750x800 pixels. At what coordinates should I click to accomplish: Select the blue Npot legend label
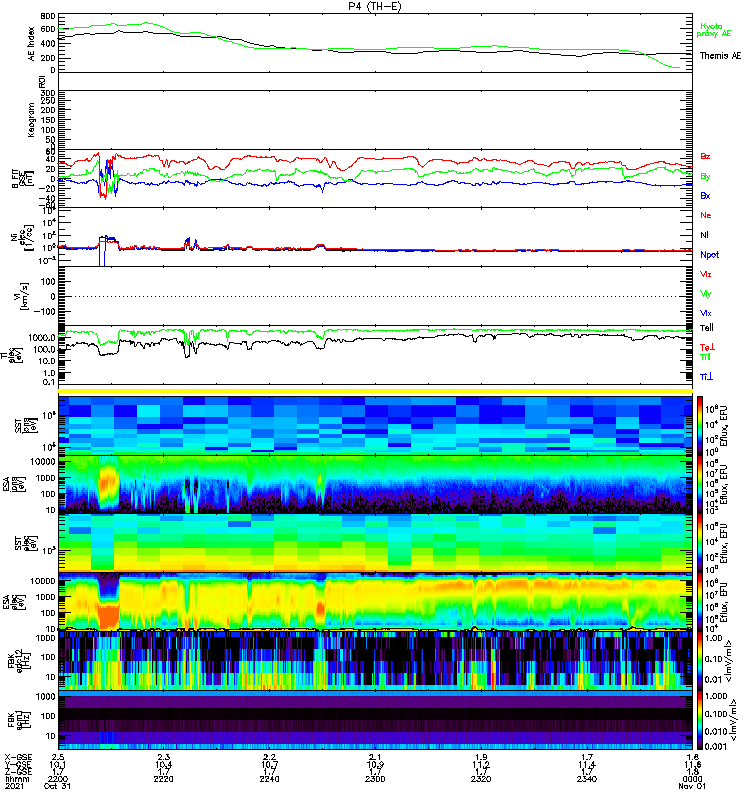[709, 255]
